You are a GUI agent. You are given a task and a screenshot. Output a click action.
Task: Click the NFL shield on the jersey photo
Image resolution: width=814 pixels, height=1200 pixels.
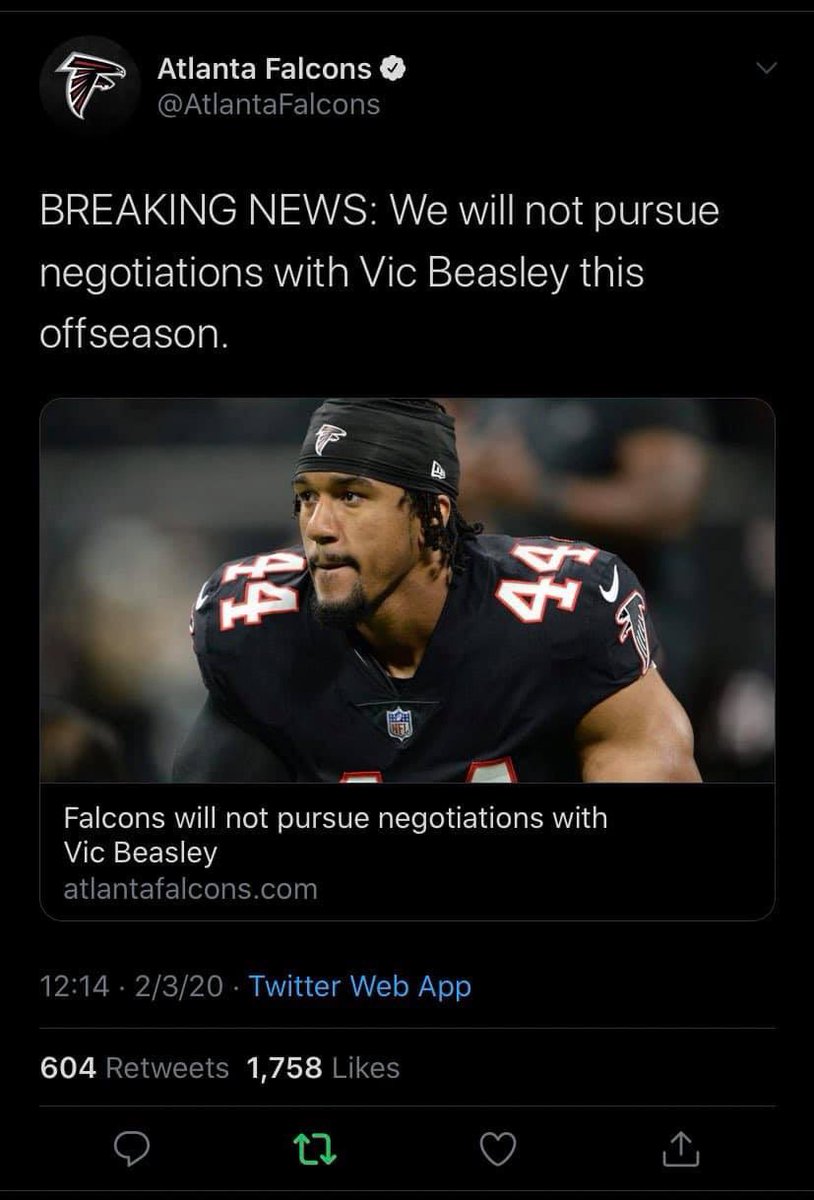(x=400, y=722)
